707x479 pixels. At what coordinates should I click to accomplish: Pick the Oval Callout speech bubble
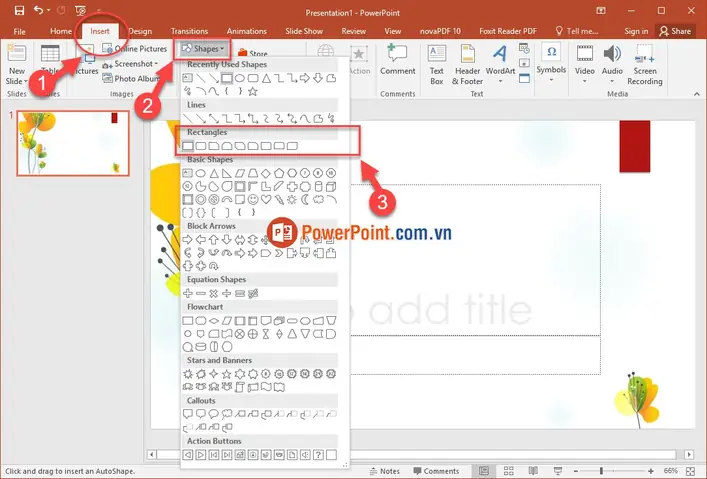pyautogui.click(x=214, y=414)
